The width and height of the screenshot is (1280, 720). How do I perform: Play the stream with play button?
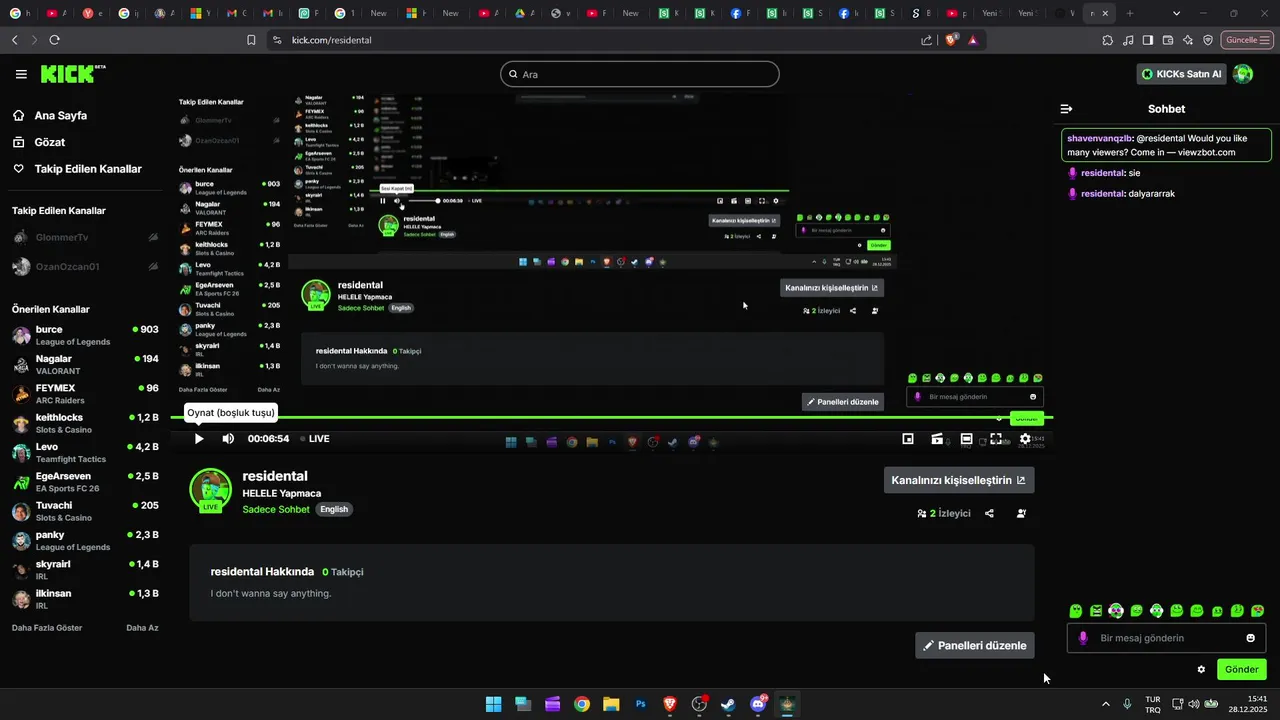(x=198, y=439)
